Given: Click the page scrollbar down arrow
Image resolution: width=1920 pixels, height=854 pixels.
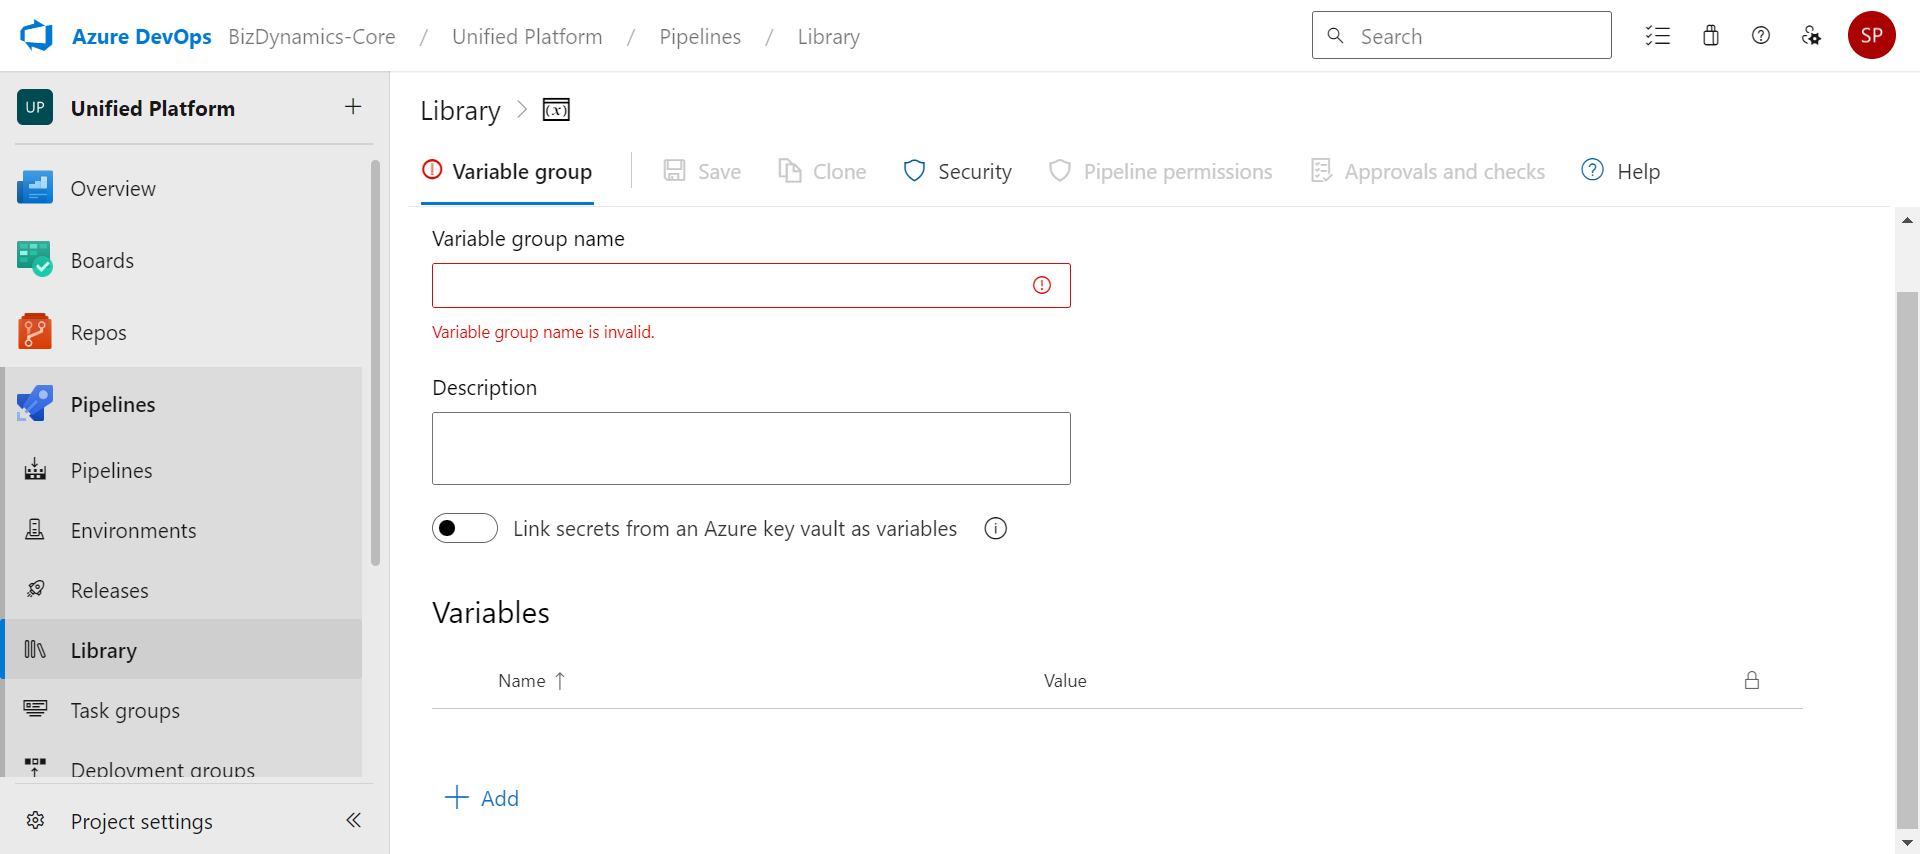Looking at the screenshot, I should pyautogui.click(x=1907, y=842).
